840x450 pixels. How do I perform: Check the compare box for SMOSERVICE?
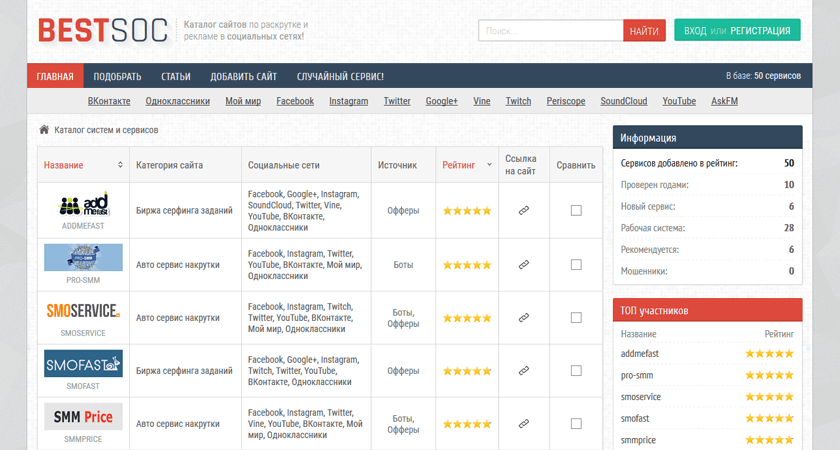pyautogui.click(x=576, y=318)
